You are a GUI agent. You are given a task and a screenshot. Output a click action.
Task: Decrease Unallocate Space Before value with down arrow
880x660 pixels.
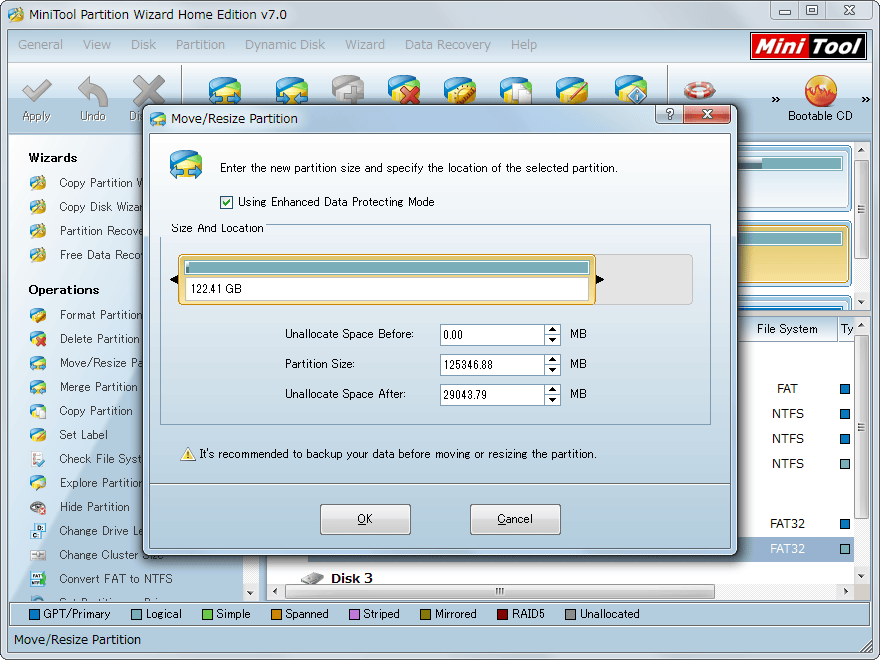click(x=553, y=340)
